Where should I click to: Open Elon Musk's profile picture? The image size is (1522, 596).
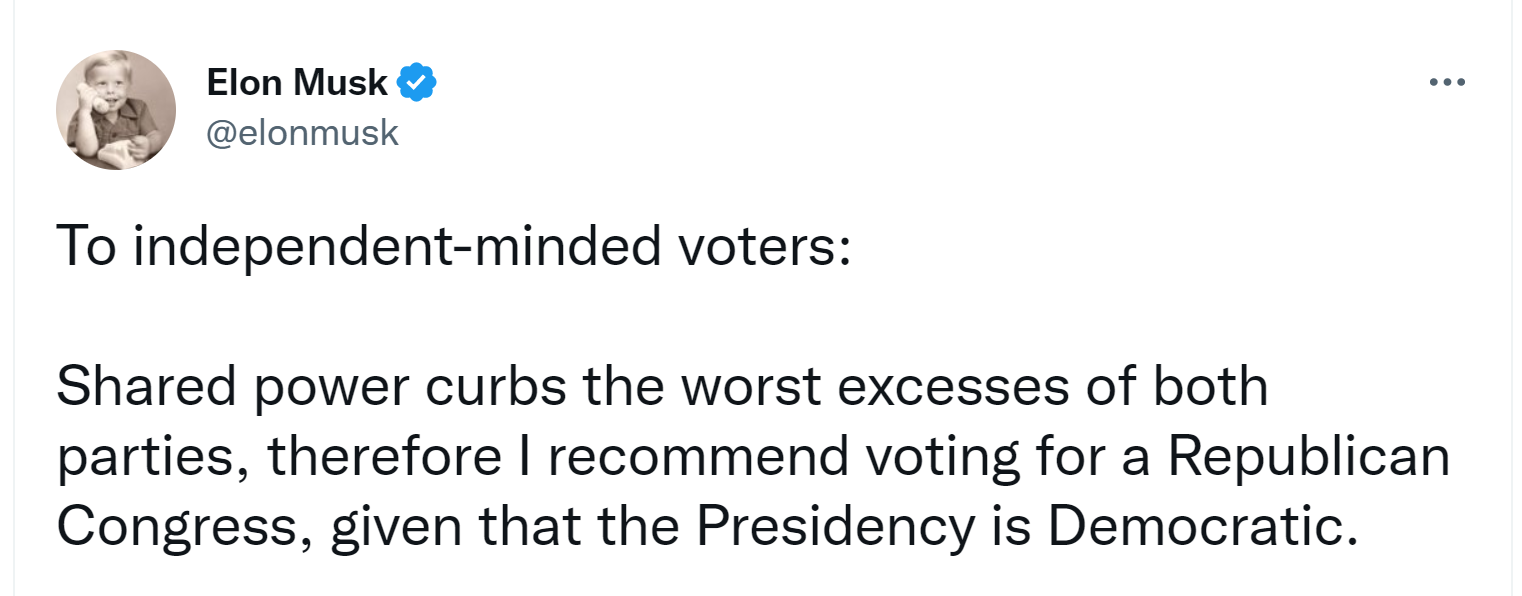click(x=116, y=109)
